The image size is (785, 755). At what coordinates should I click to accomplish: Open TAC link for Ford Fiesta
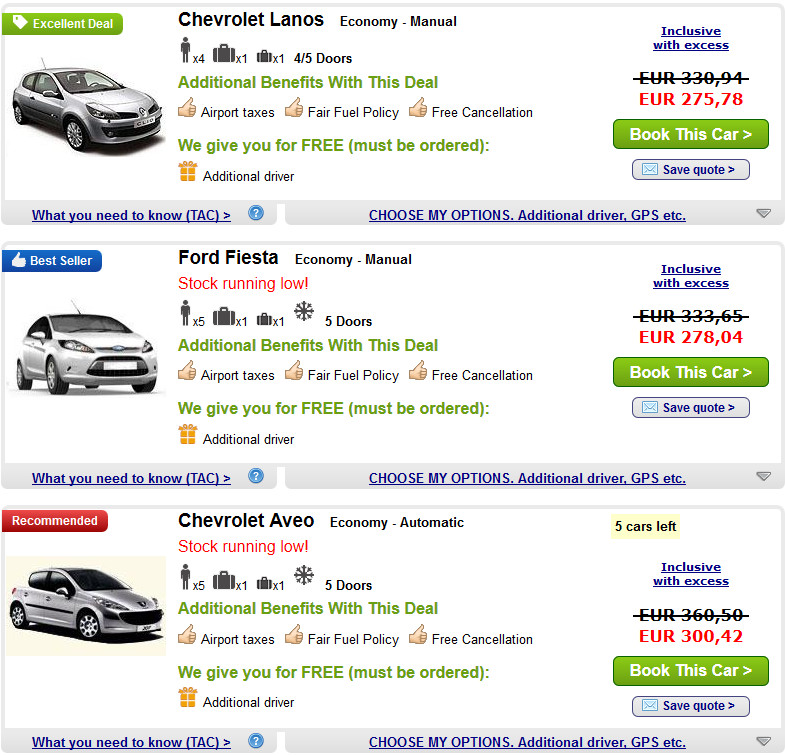pos(131,478)
